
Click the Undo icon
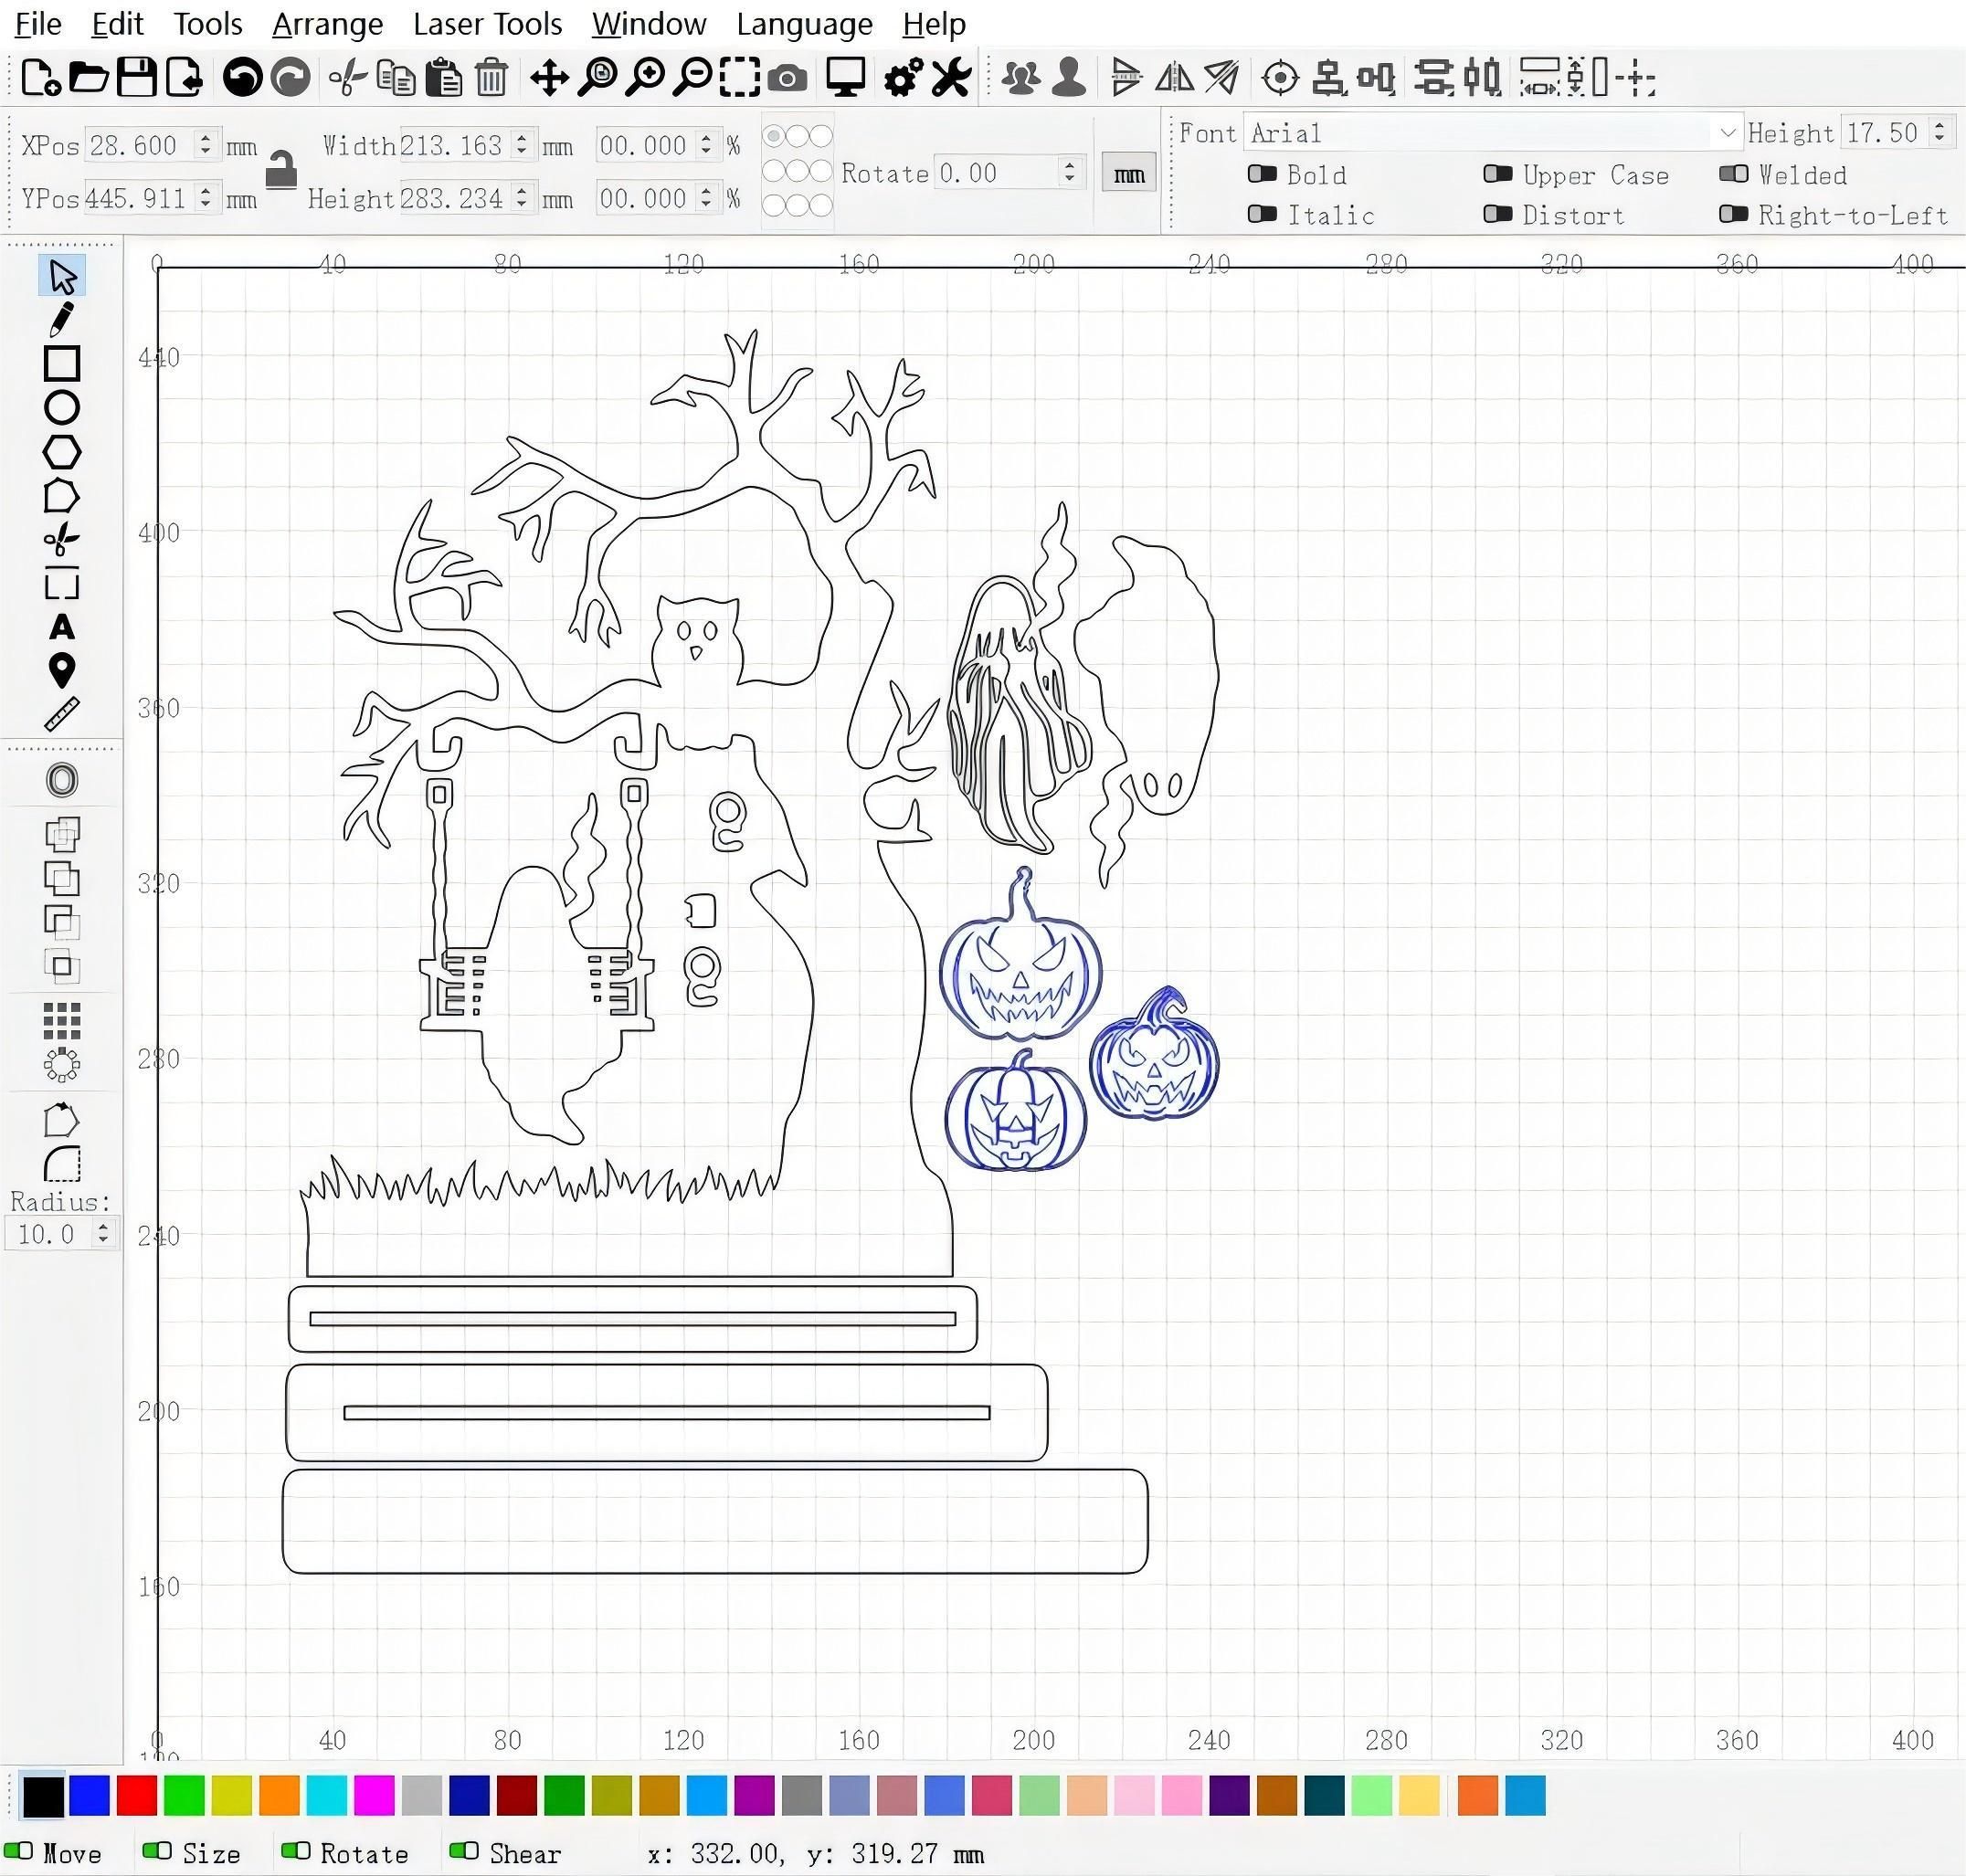point(242,77)
